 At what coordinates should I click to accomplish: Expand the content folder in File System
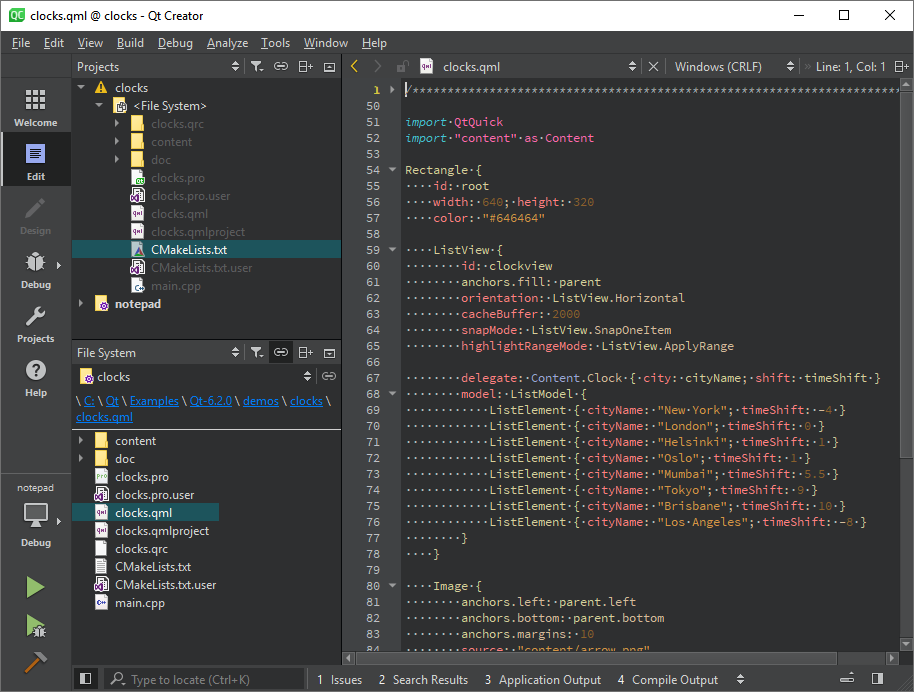point(84,440)
